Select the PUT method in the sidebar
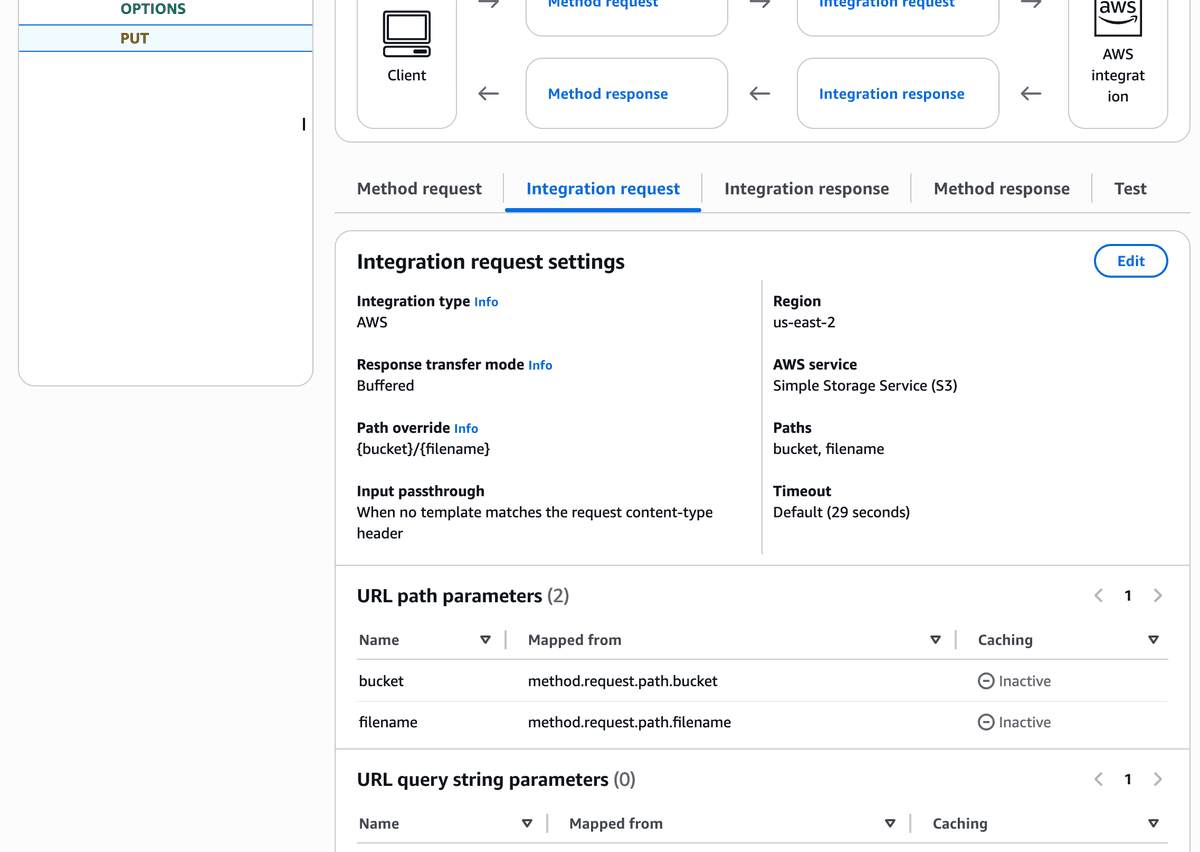 point(165,37)
